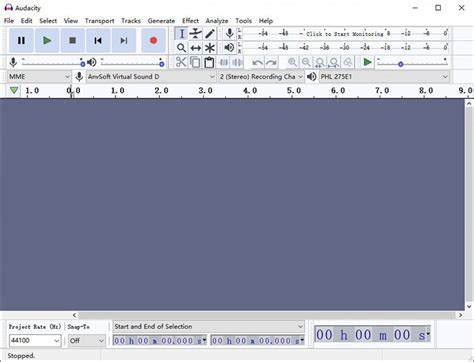Viewport: 474px width, 362px height.
Task: Choose the Zoom magnifier tool
Action: point(181,48)
